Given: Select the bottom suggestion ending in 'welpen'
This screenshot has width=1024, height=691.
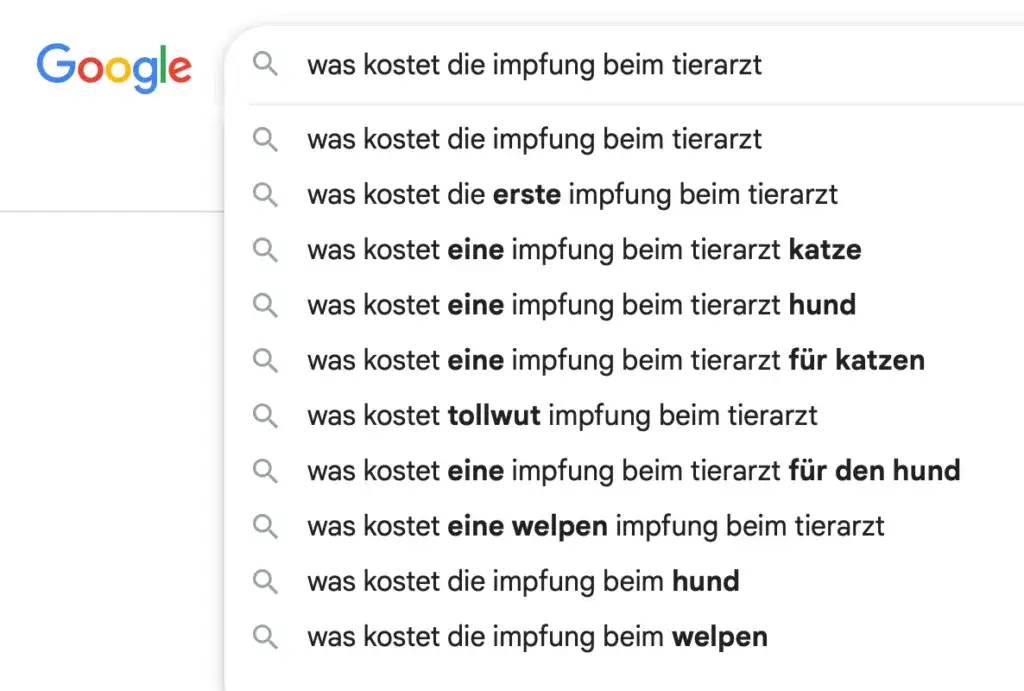Looking at the screenshot, I should (x=537, y=636).
